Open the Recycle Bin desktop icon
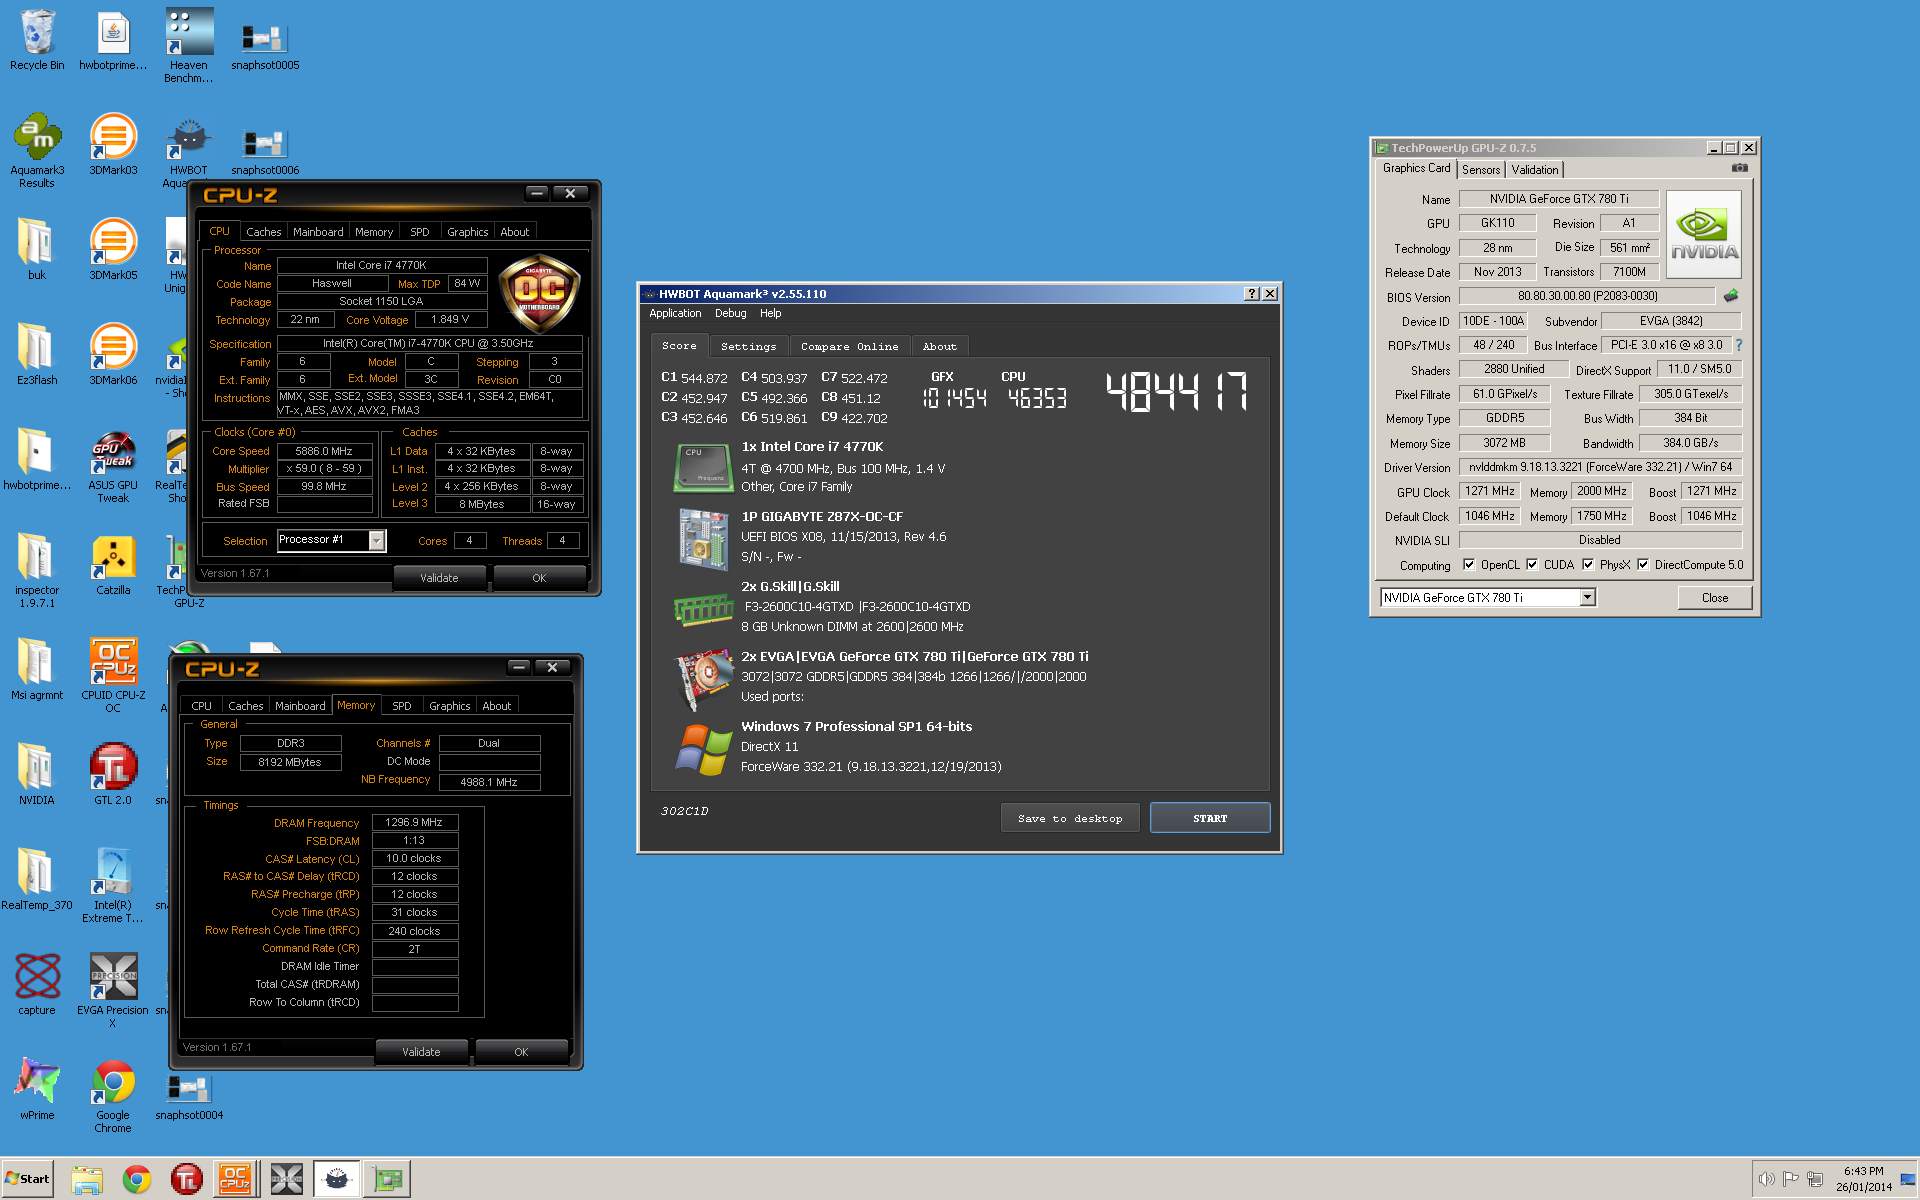 (37, 40)
